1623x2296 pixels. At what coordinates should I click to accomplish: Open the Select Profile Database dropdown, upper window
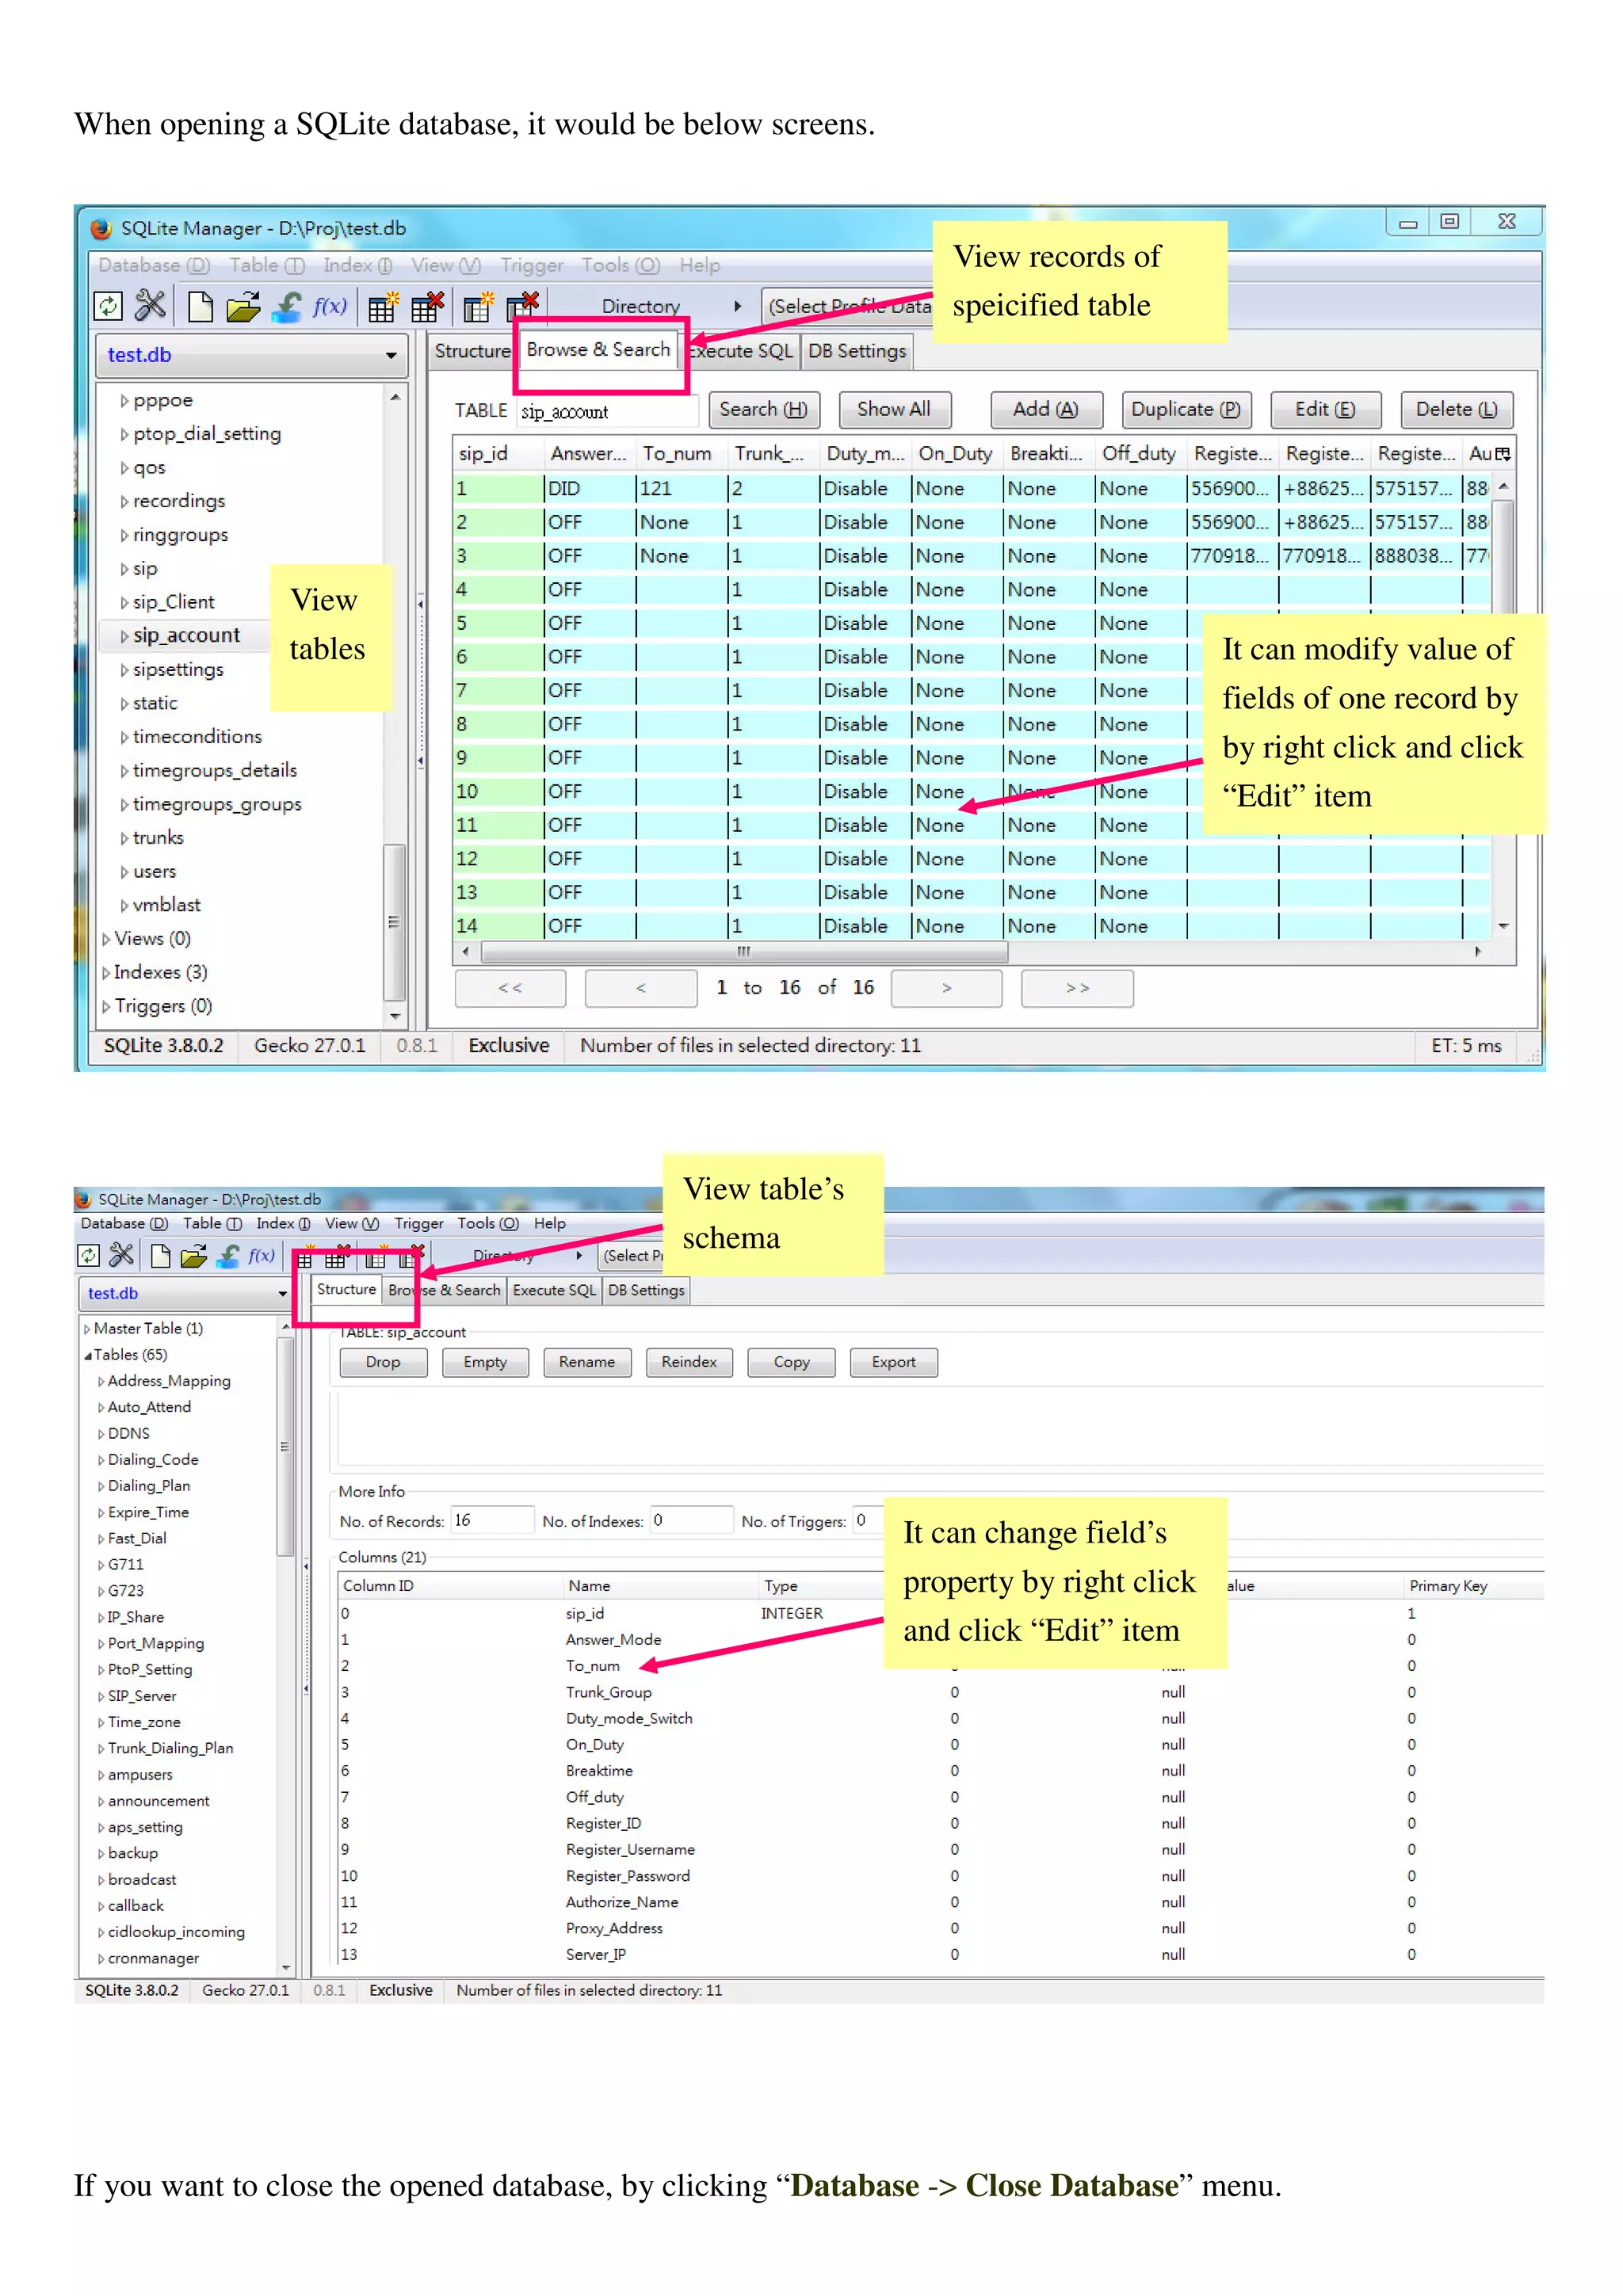coord(848,307)
